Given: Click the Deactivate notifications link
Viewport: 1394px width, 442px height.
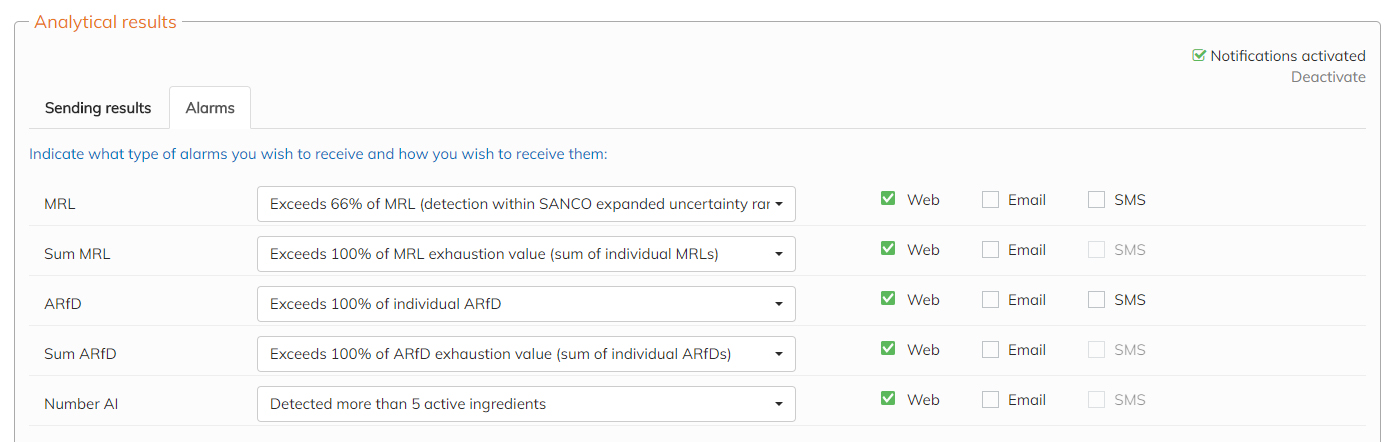Looking at the screenshot, I should point(1327,77).
